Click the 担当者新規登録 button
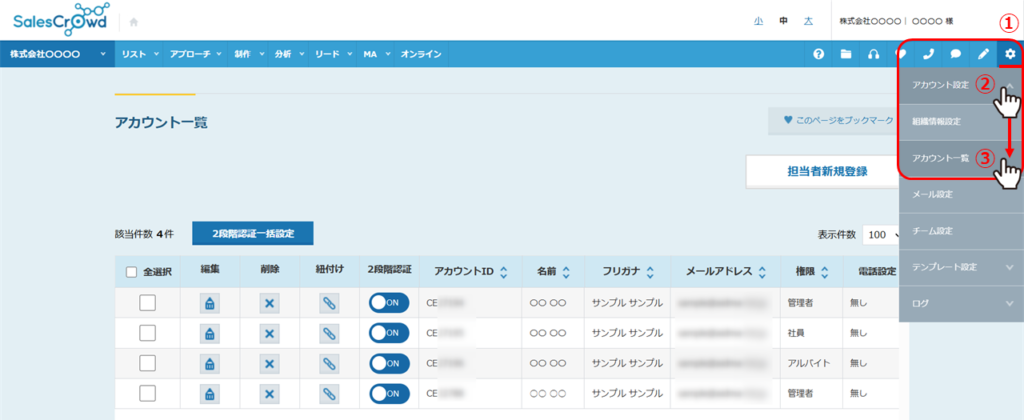 826,171
